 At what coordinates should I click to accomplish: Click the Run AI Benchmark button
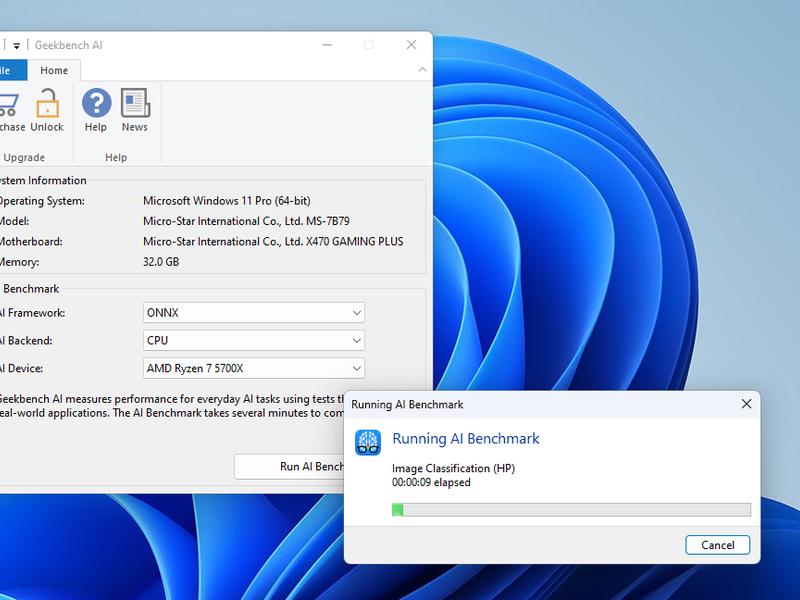click(289, 466)
